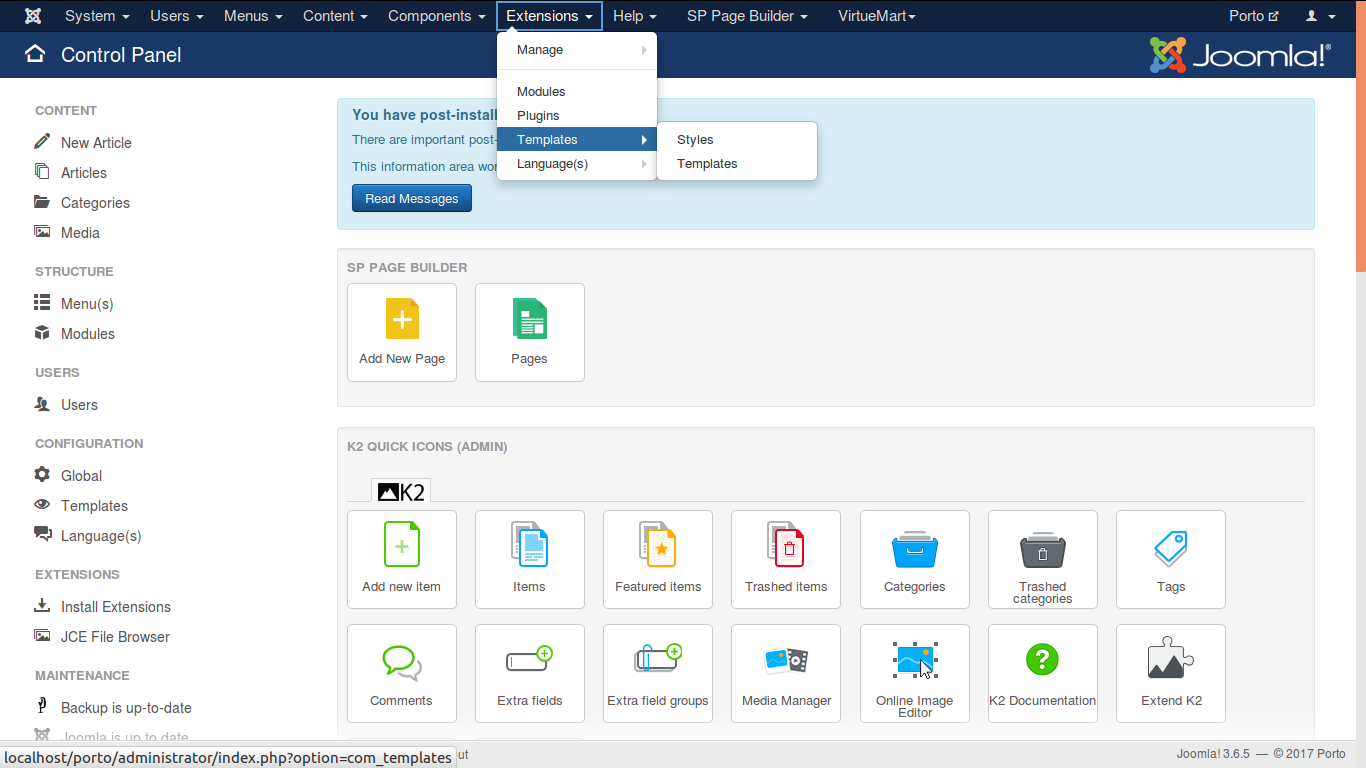Screen dimensions: 1366x768
Task: Open JCE File Browser link
Action: point(115,637)
